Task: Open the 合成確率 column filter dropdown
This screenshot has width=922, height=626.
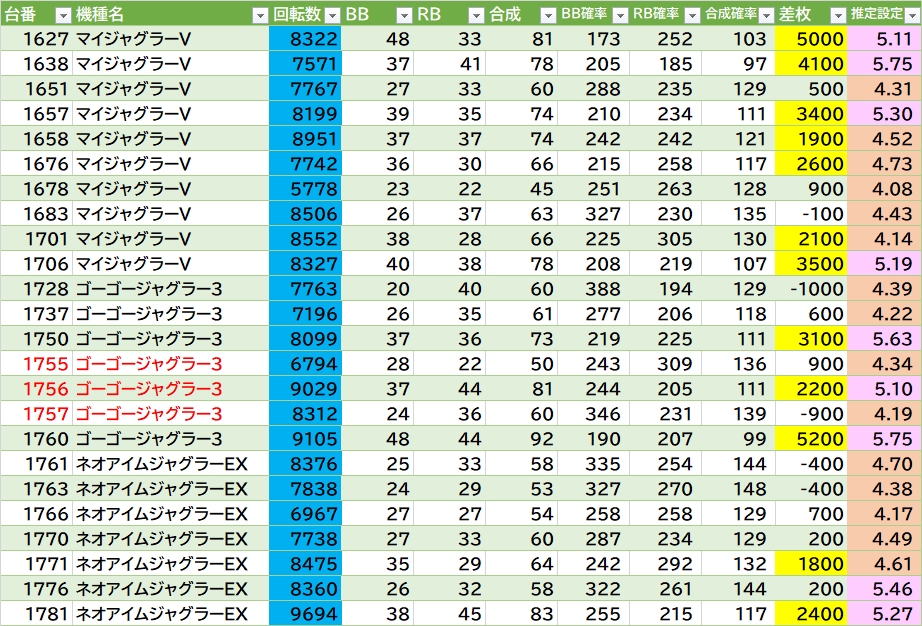Action: click(x=766, y=15)
